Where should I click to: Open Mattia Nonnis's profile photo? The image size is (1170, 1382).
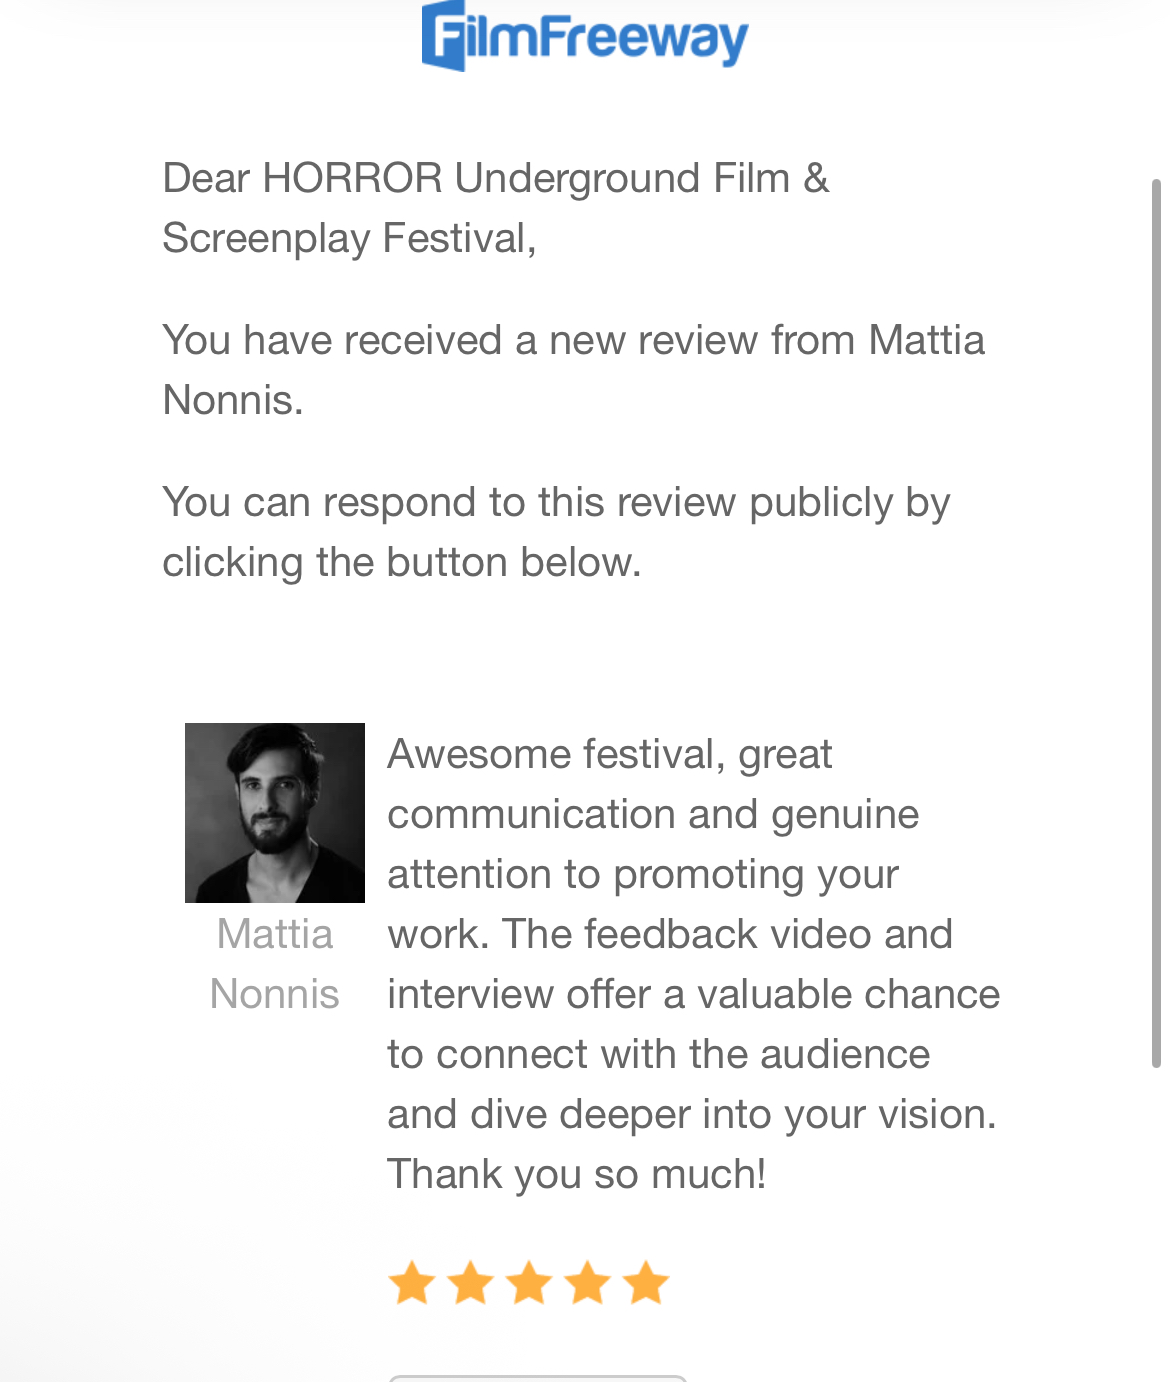point(275,812)
